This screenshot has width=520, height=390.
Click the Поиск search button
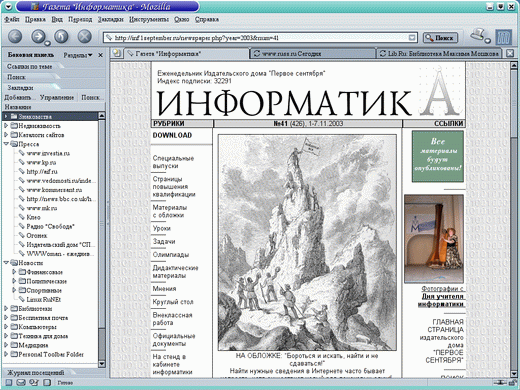[440, 38]
